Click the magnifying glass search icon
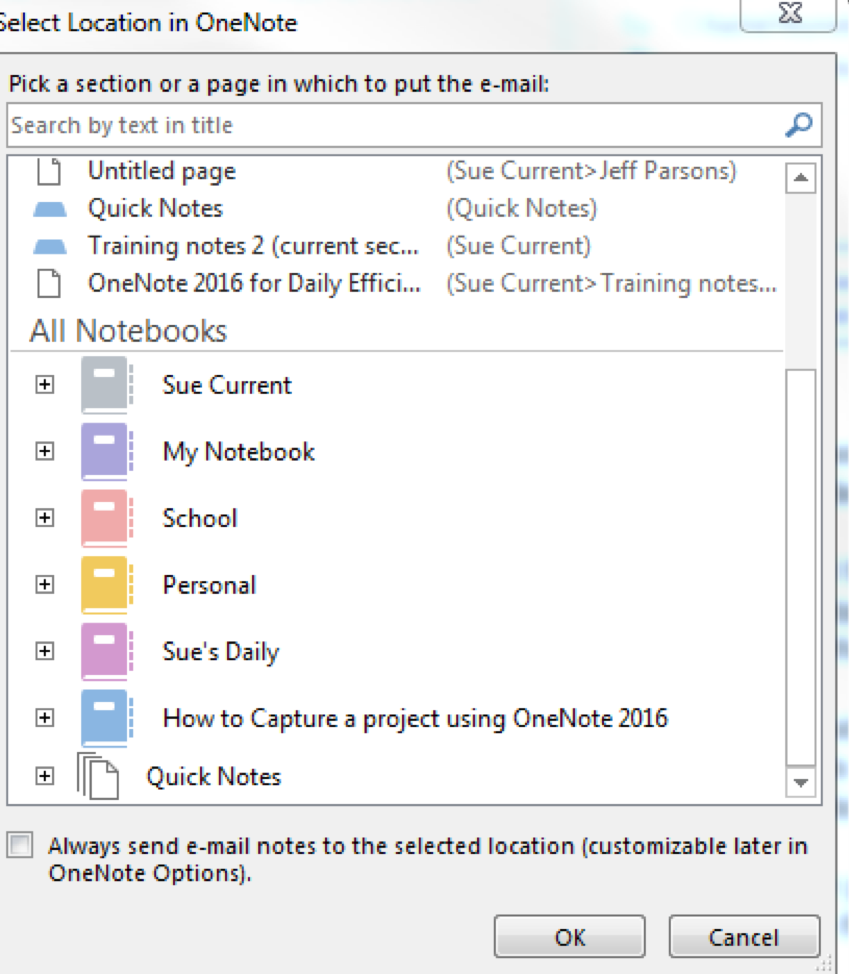This screenshot has height=974, width=849. click(x=797, y=124)
